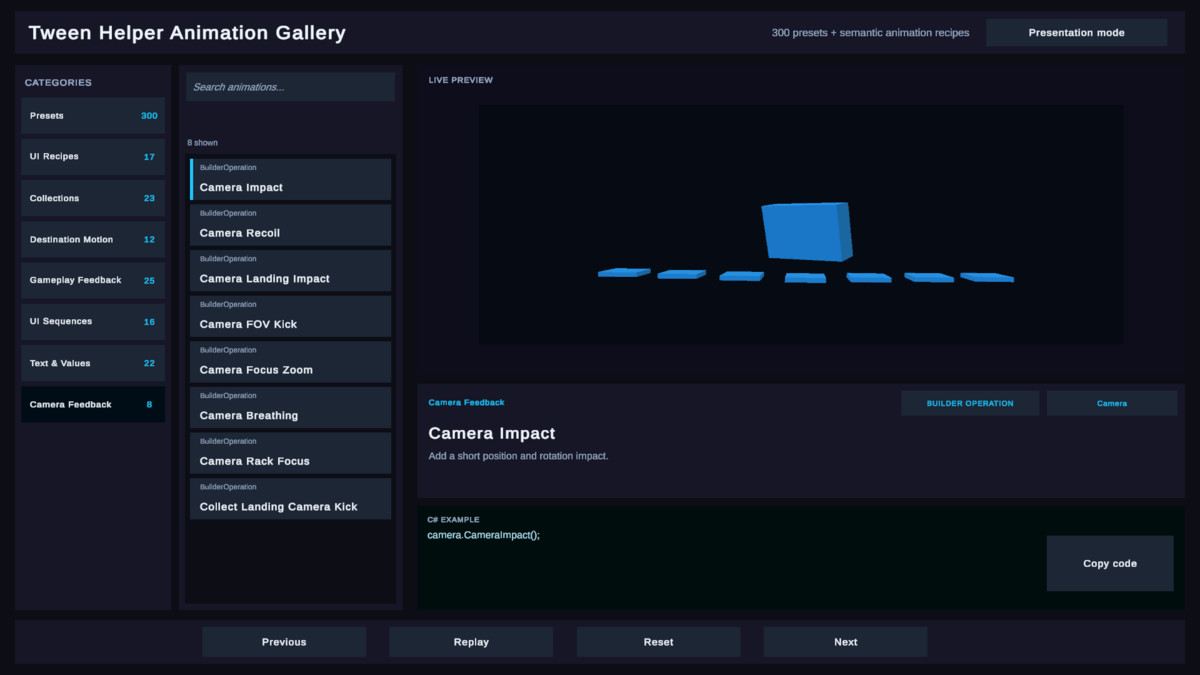
Task: Open the Presets category
Action: 93,116
